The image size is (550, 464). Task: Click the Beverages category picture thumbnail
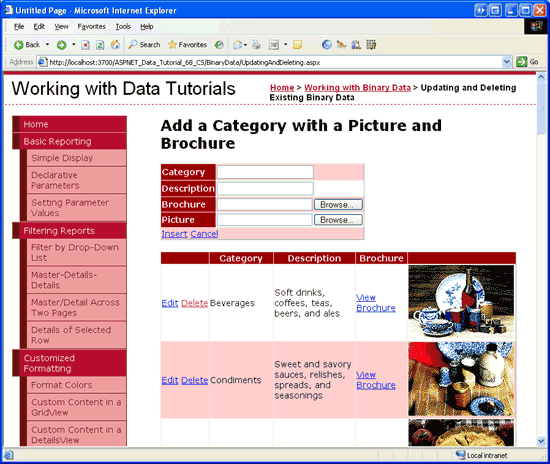pos(461,302)
